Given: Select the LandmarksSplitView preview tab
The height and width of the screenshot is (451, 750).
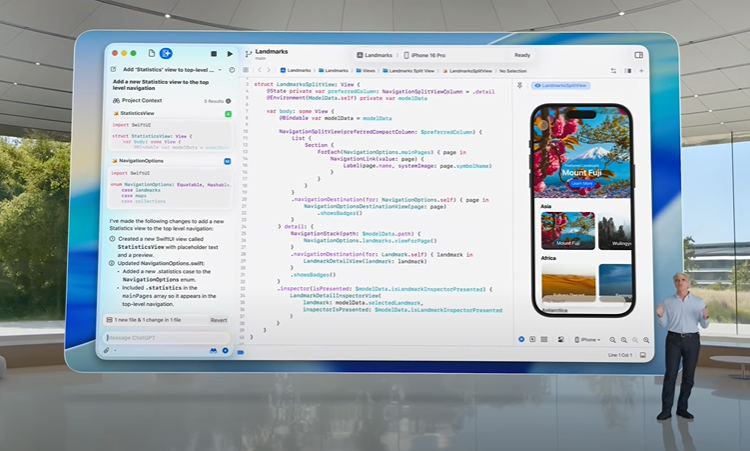Looking at the screenshot, I should [x=561, y=86].
